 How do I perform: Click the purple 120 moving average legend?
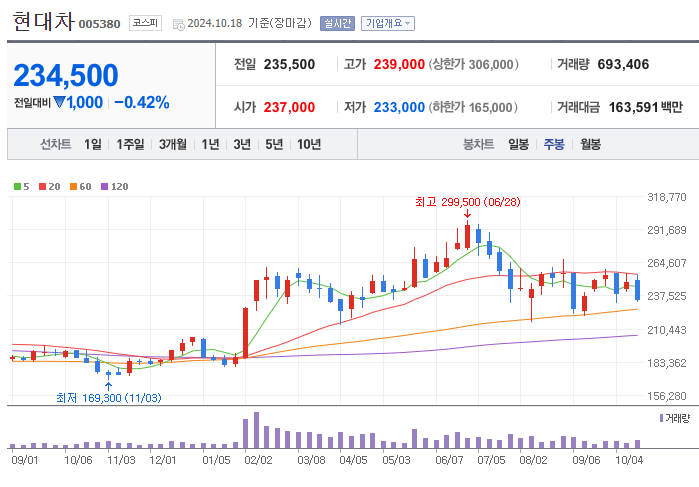(115, 186)
